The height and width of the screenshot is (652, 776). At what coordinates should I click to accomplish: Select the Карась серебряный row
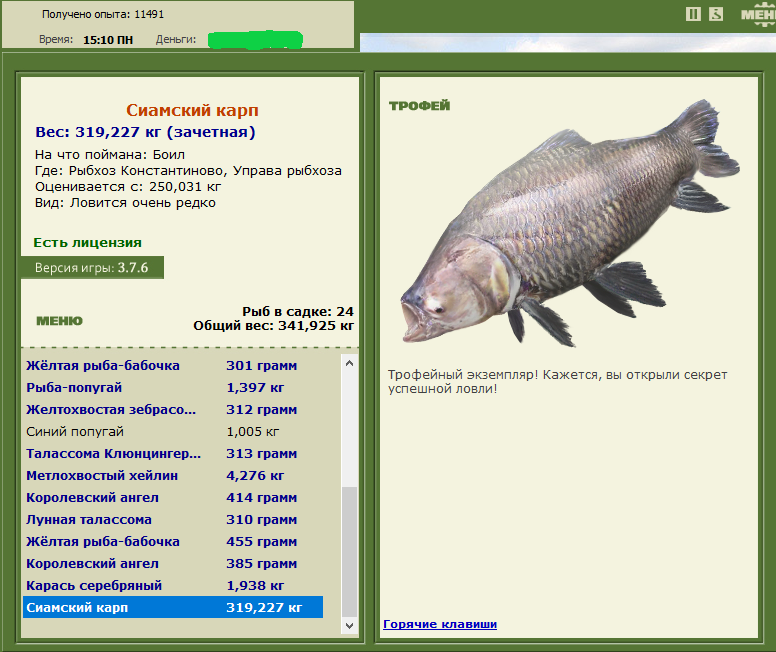[x=173, y=586]
